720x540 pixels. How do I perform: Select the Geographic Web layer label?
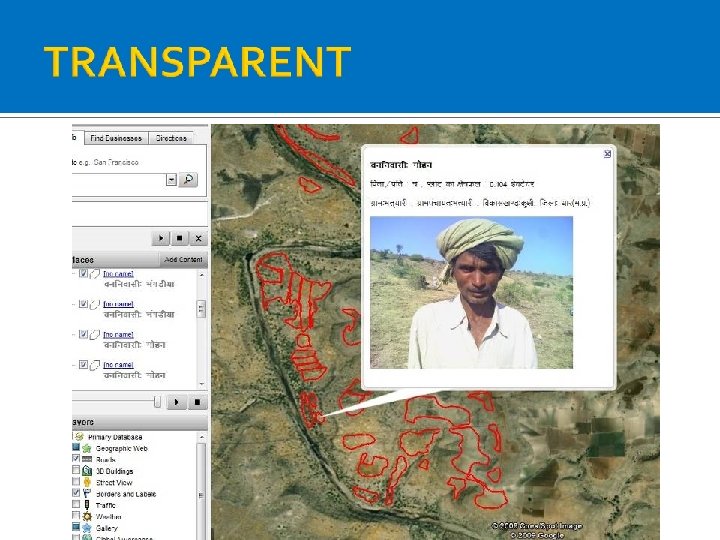click(122, 449)
